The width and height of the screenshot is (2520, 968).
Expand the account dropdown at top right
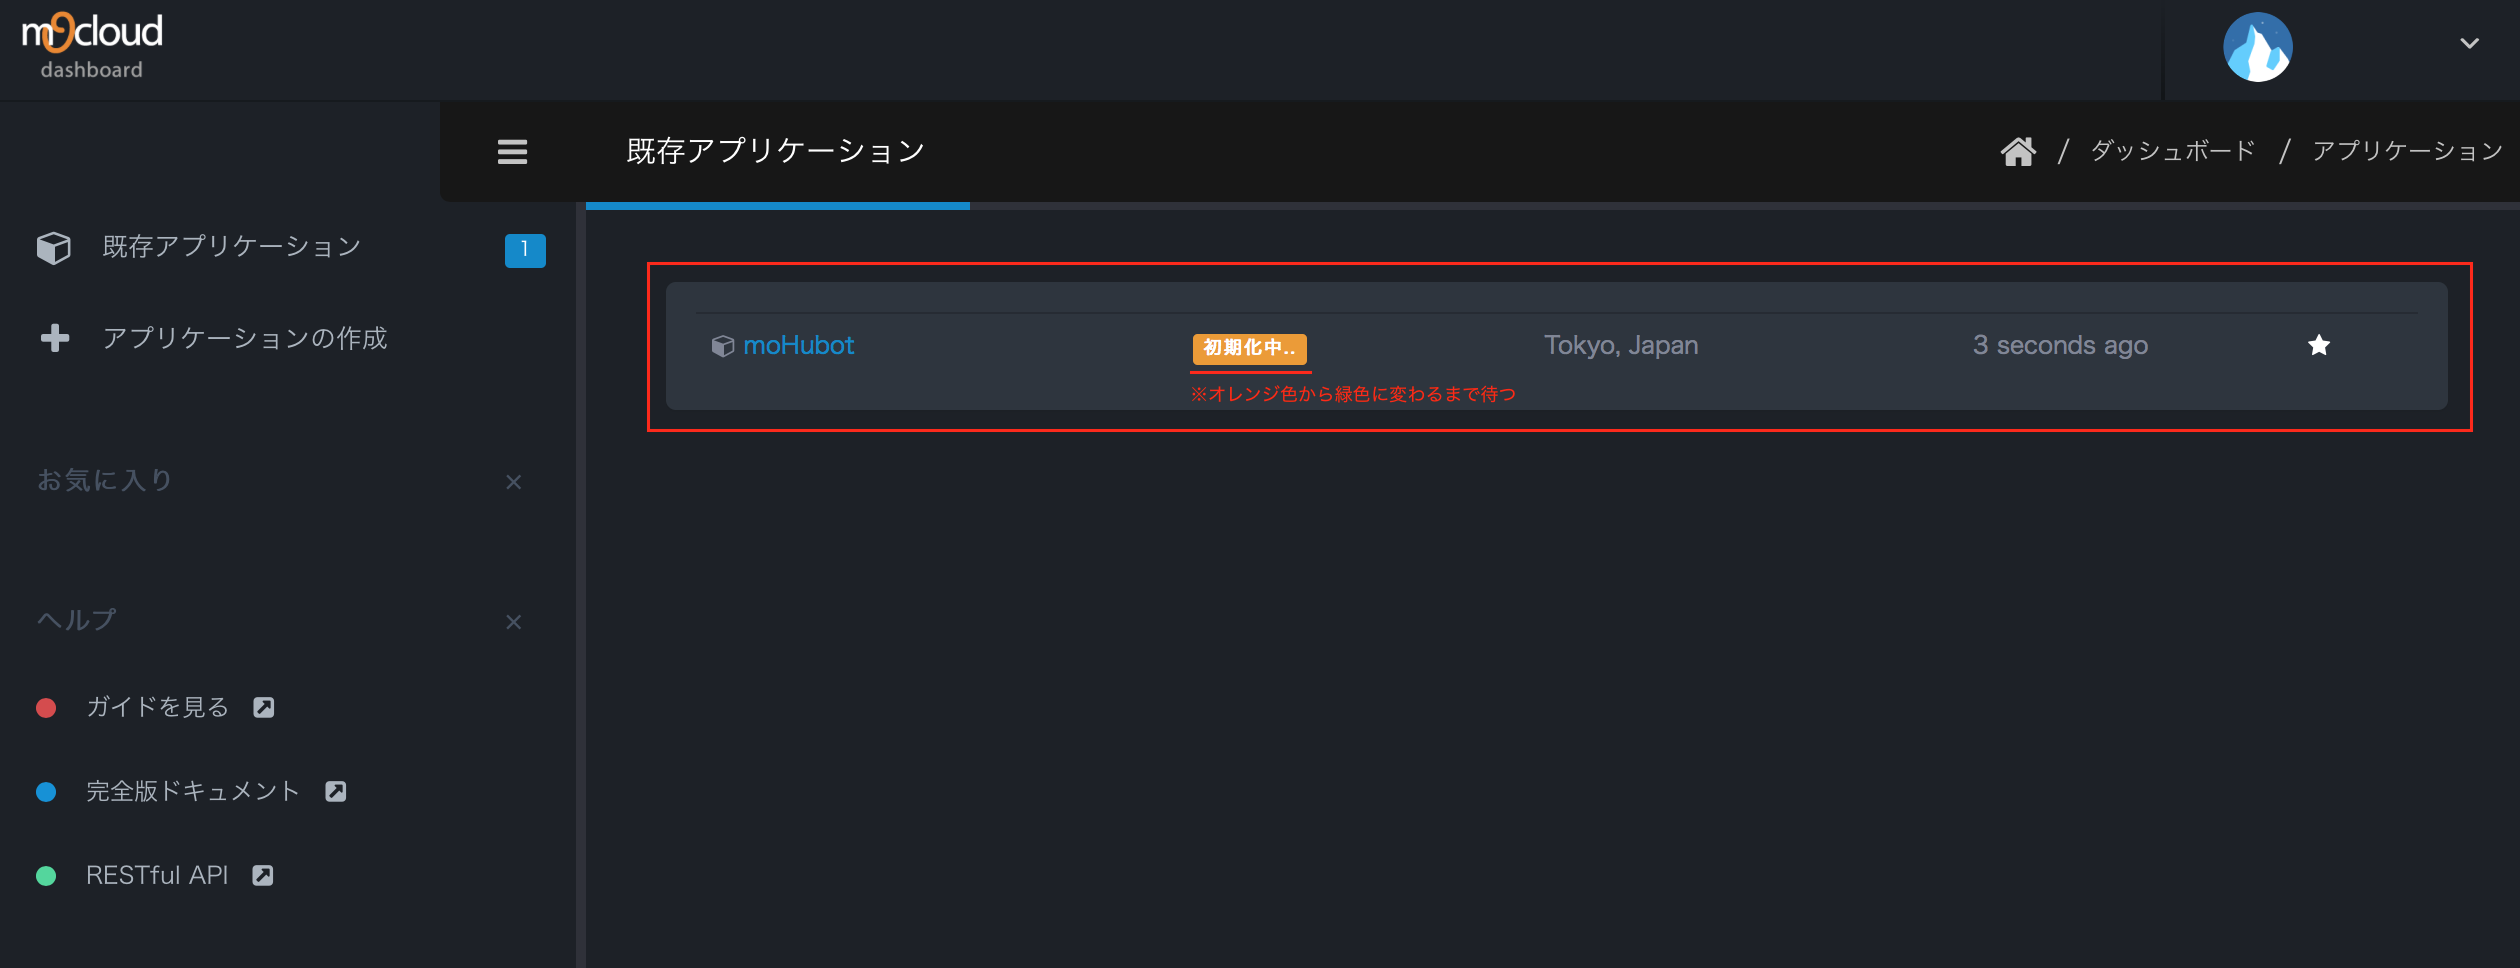tap(2469, 44)
